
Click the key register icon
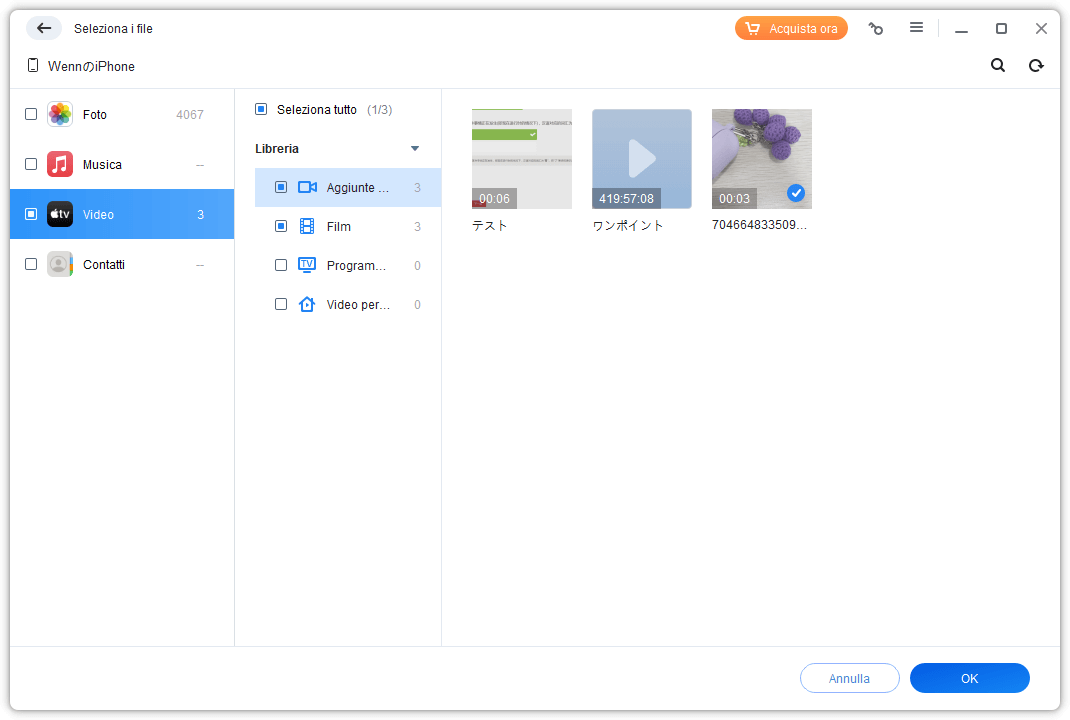[876, 29]
